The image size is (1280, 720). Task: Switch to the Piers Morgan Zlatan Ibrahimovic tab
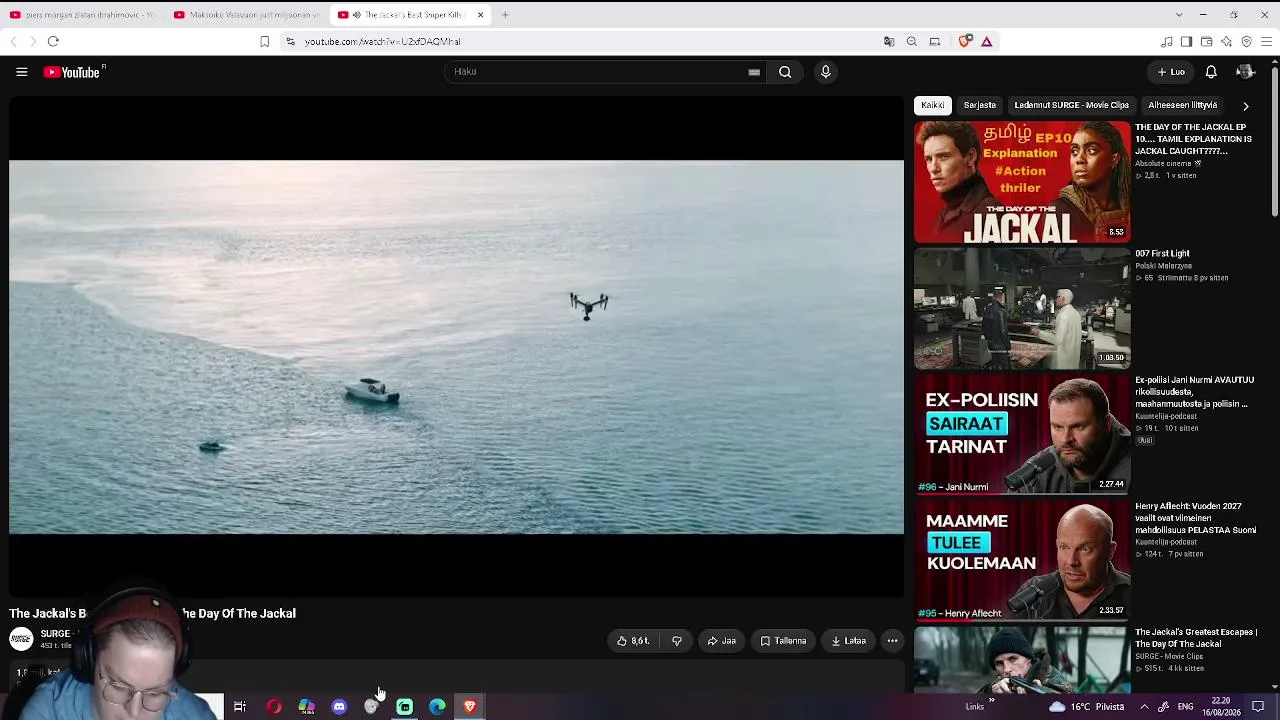84,15
